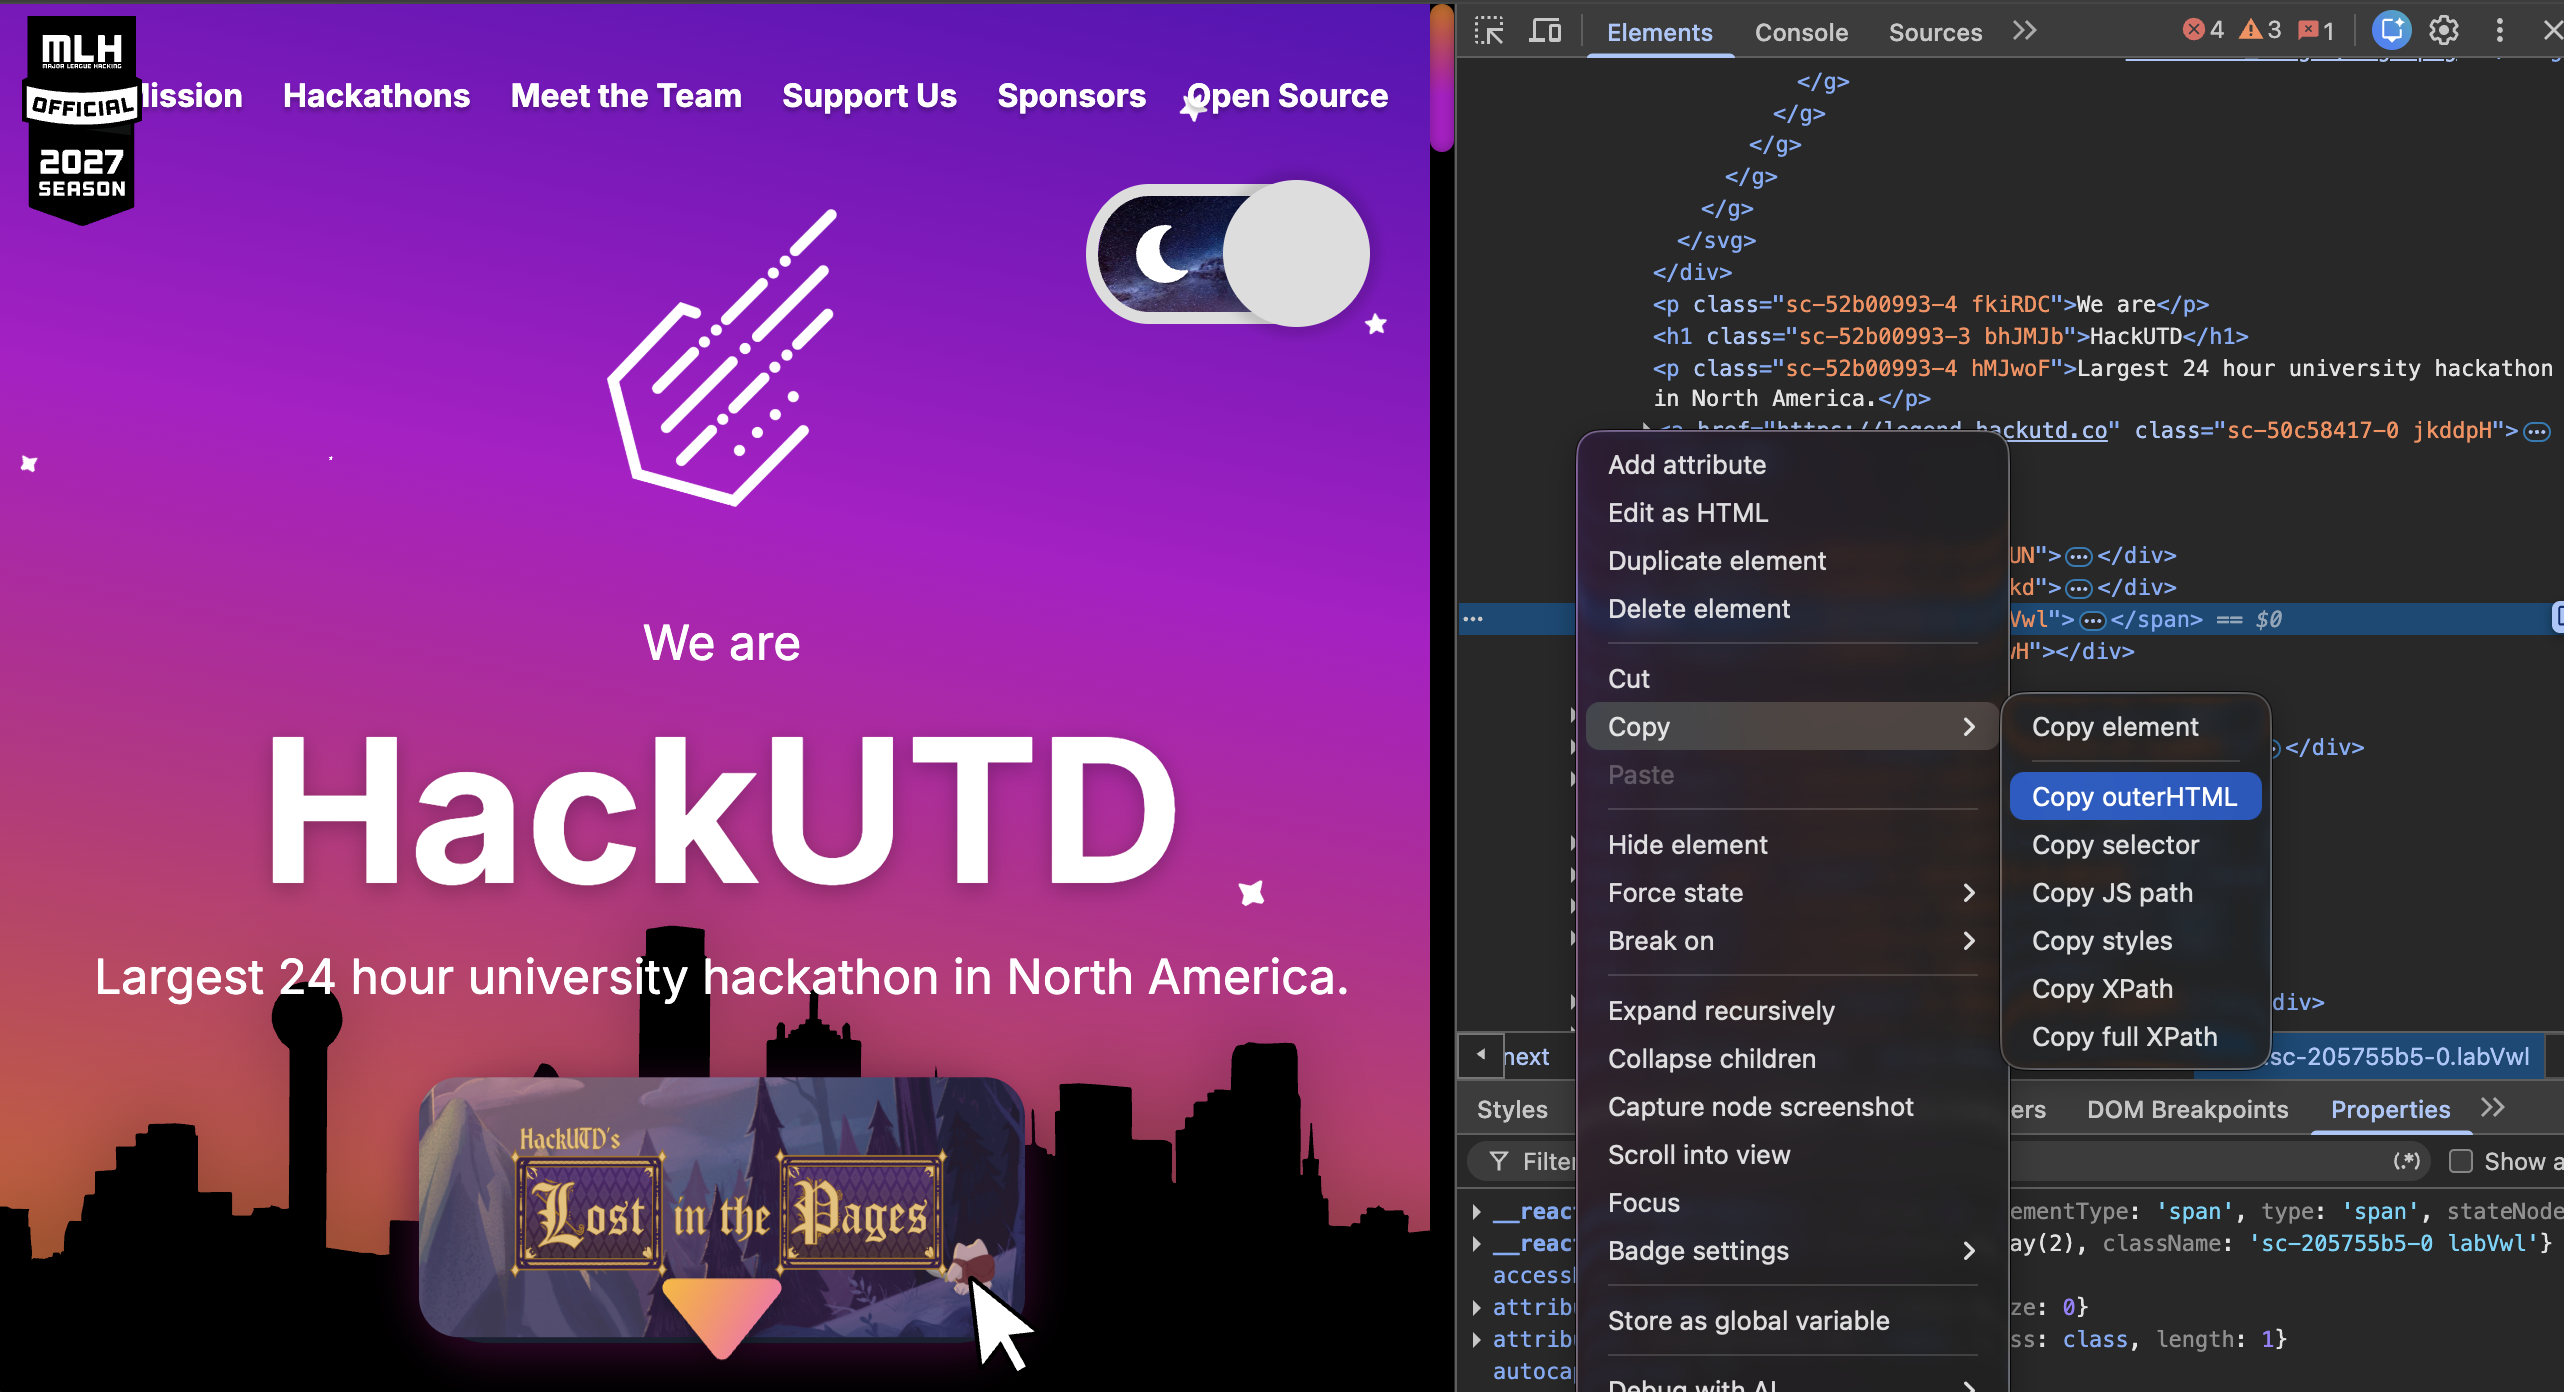This screenshot has height=1392, width=2564.
Task: Click the Filter input in Properties pane
Action: 1548,1161
